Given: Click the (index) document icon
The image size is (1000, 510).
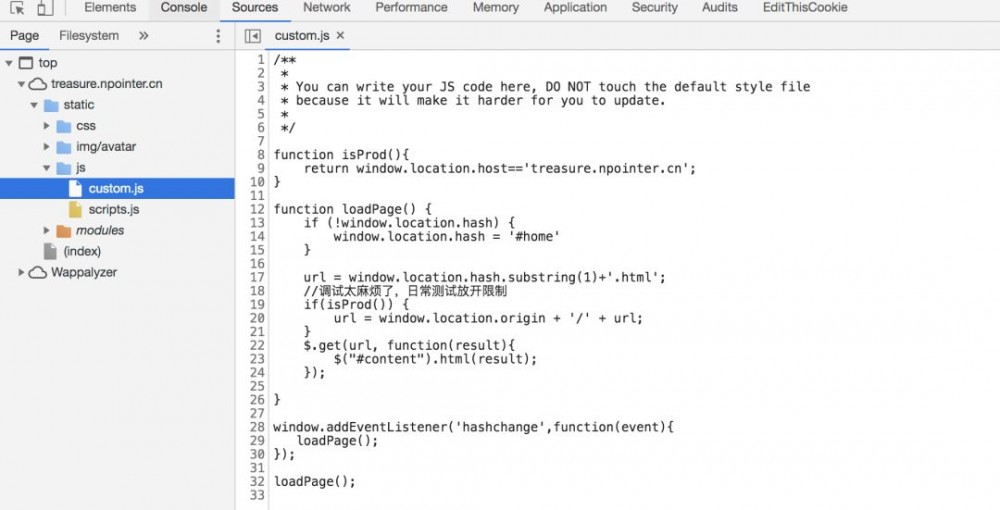Looking at the screenshot, I should tap(50, 251).
